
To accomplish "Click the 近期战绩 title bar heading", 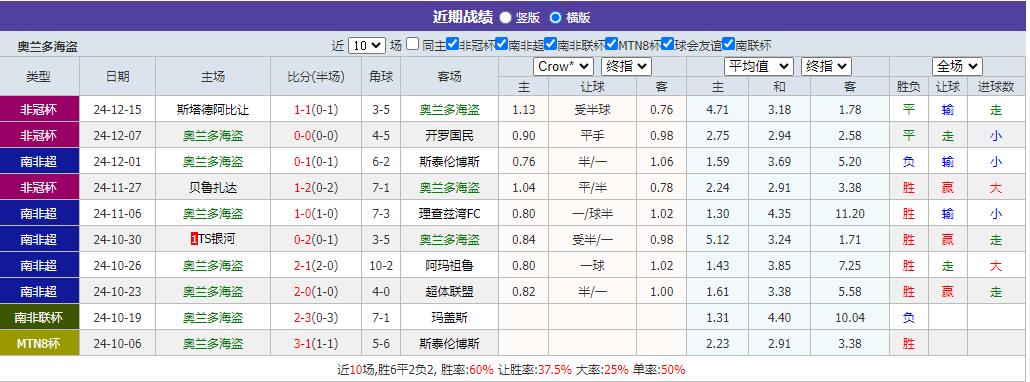I will (x=462, y=17).
